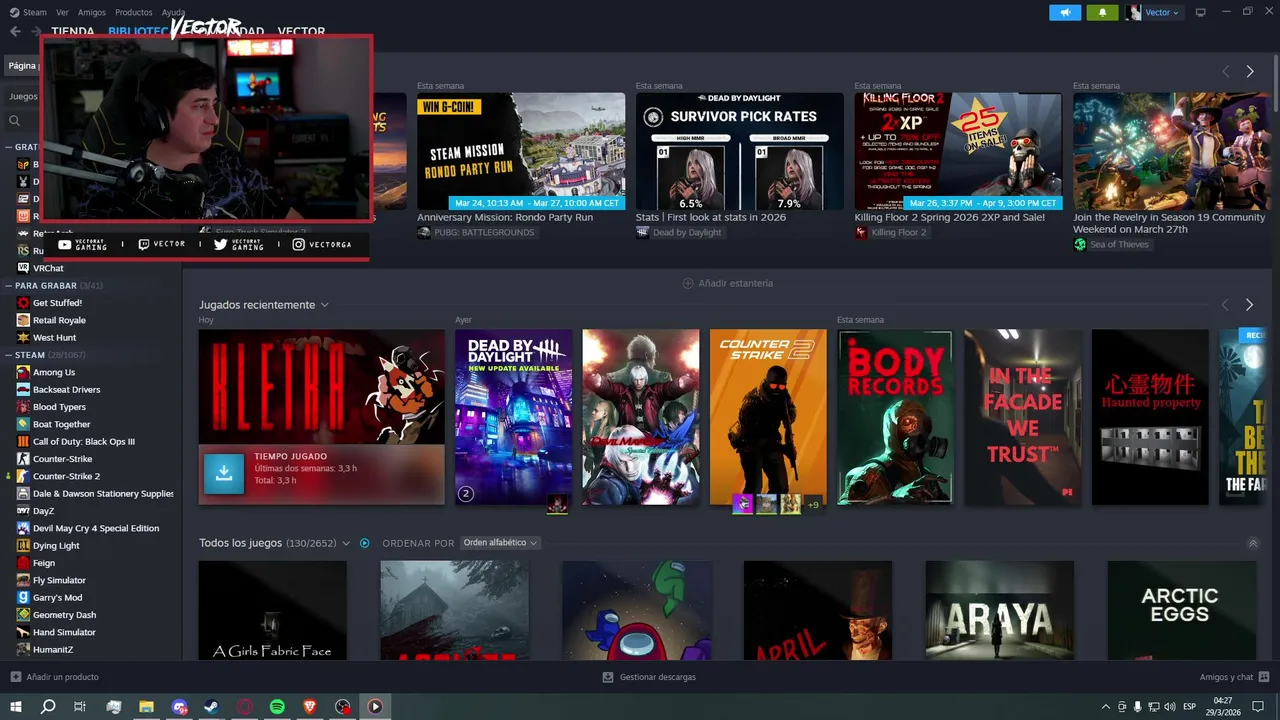Open Dead by Daylight recent game cover
Image resolution: width=1280 pixels, height=720 pixels.
pyautogui.click(x=514, y=417)
